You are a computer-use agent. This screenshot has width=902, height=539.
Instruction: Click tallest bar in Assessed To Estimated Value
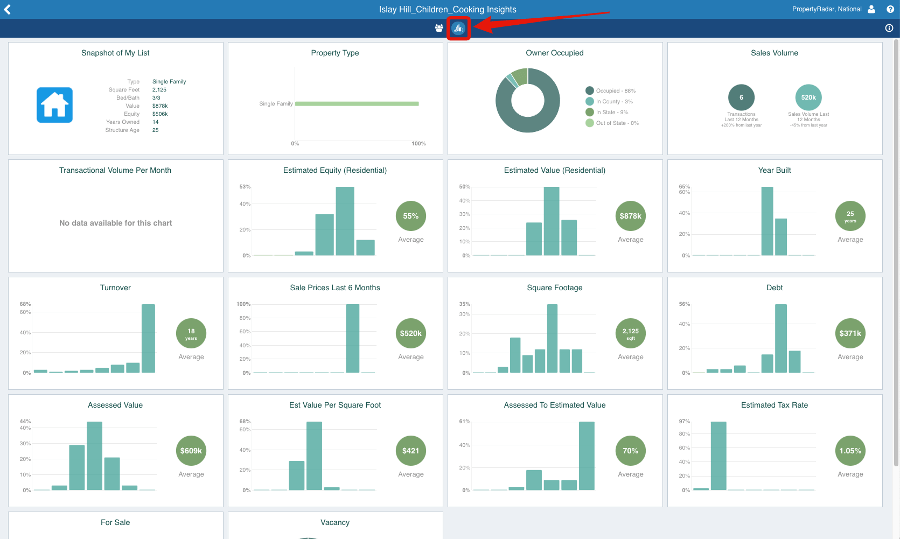pos(586,456)
